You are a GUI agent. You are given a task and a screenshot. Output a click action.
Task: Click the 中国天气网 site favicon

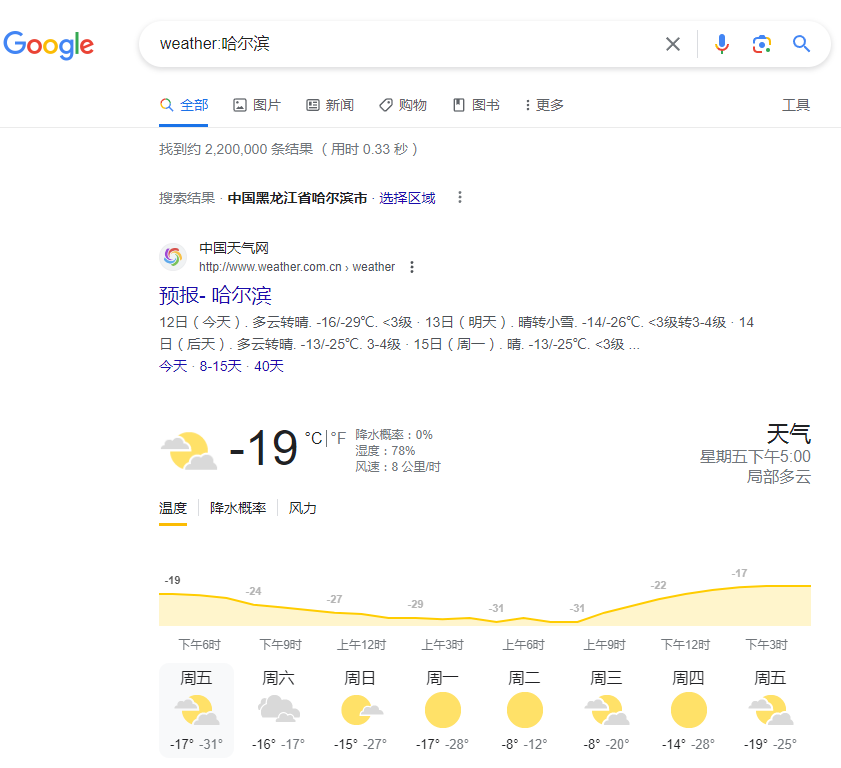pos(173,257)
